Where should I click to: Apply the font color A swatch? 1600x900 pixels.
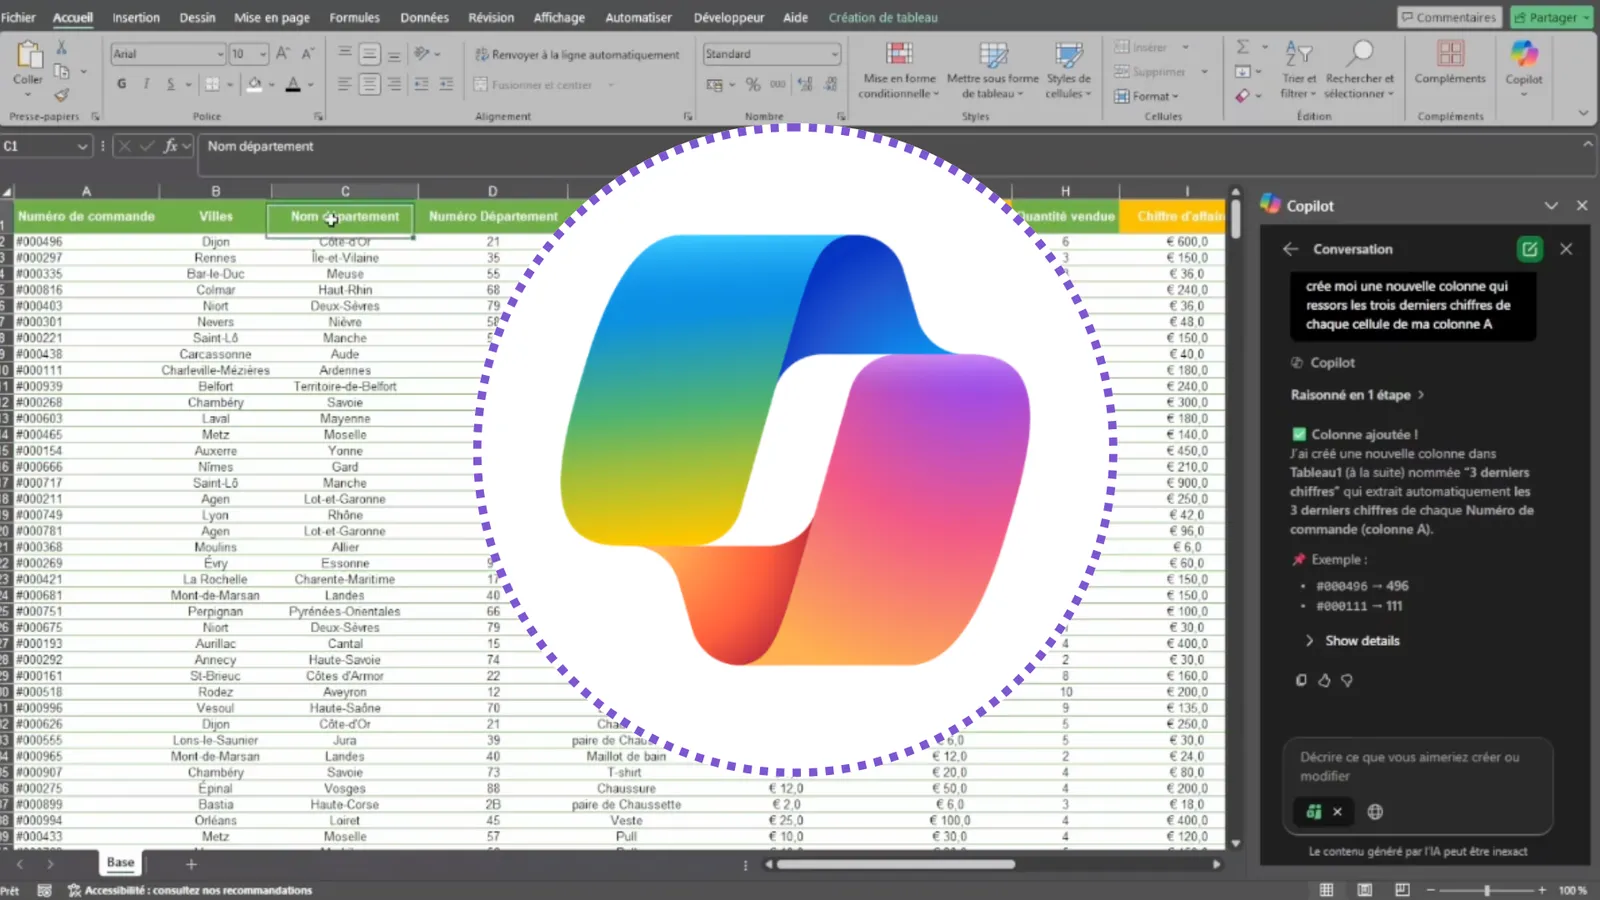pyautogui.click(x=293, y=84)
